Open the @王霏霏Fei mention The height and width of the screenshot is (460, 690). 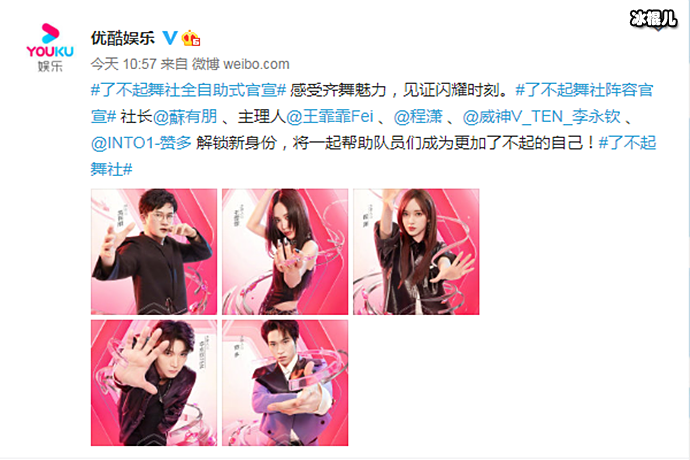pos(330,117)
